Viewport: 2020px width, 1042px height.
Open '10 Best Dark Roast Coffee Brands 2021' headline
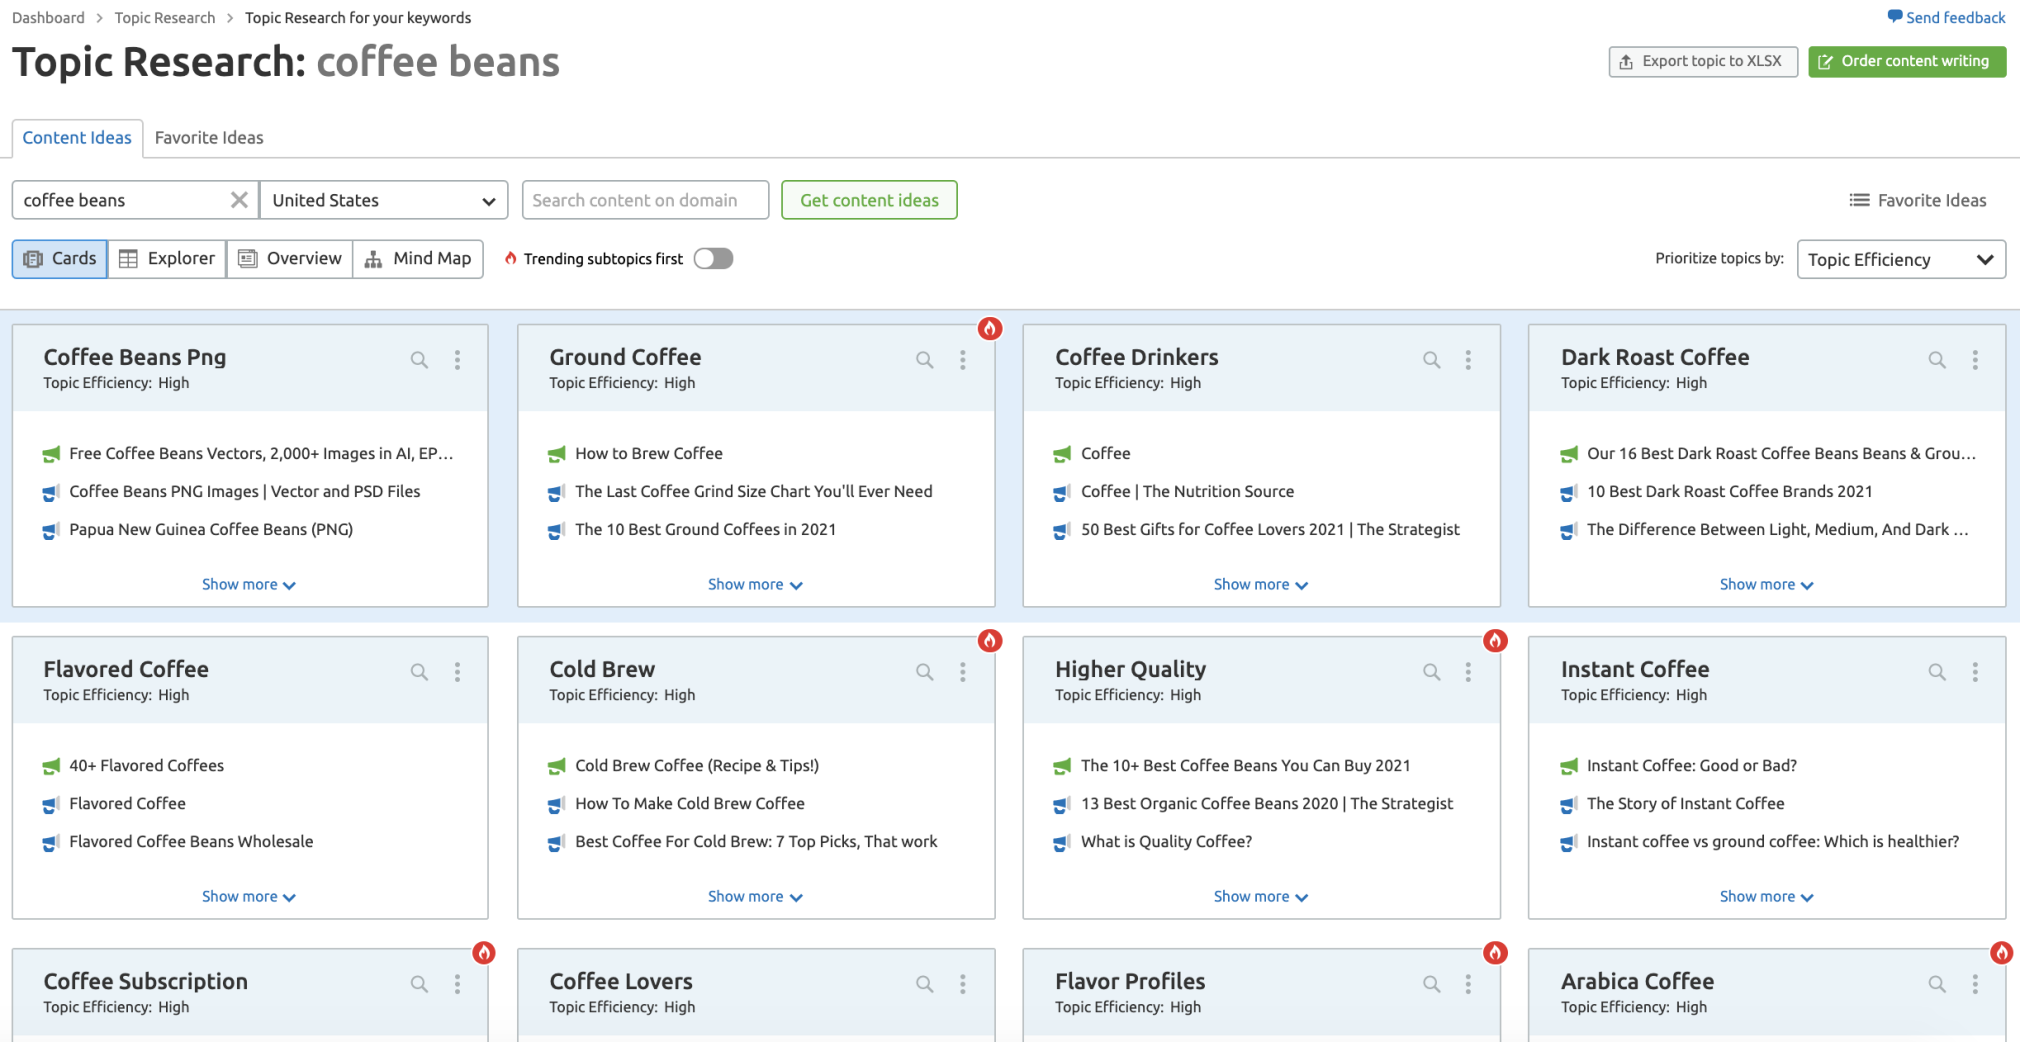1729,491
